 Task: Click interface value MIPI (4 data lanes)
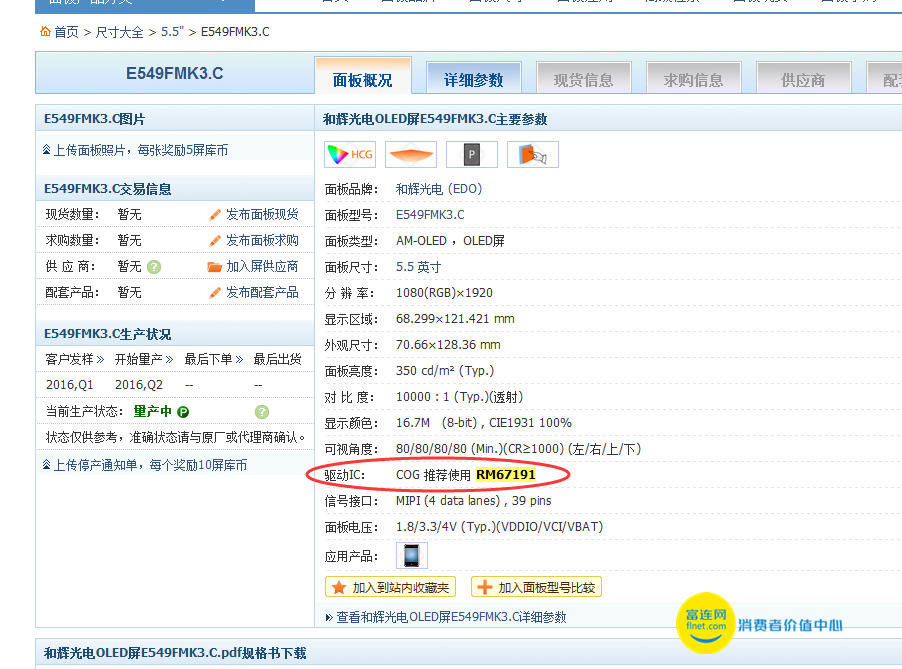tap(448, 500)
